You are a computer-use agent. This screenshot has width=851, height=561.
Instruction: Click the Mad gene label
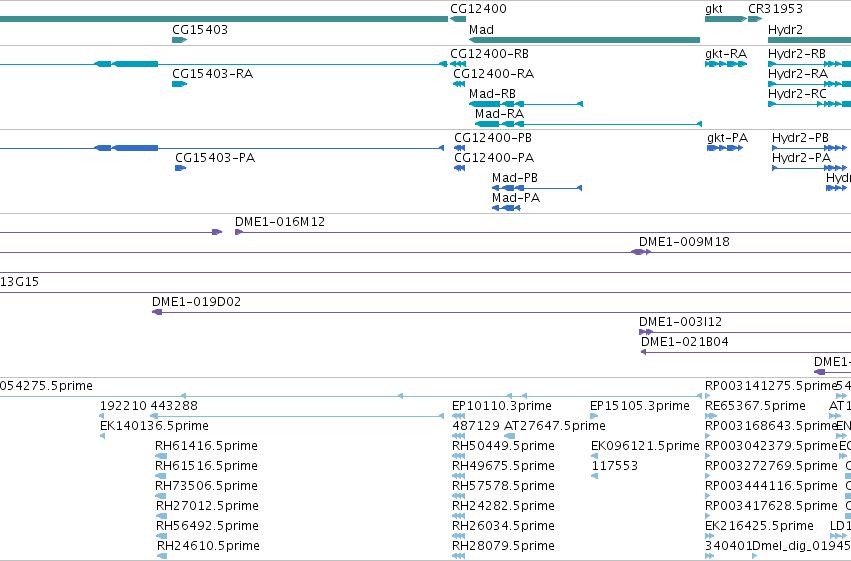click(481, 30)
